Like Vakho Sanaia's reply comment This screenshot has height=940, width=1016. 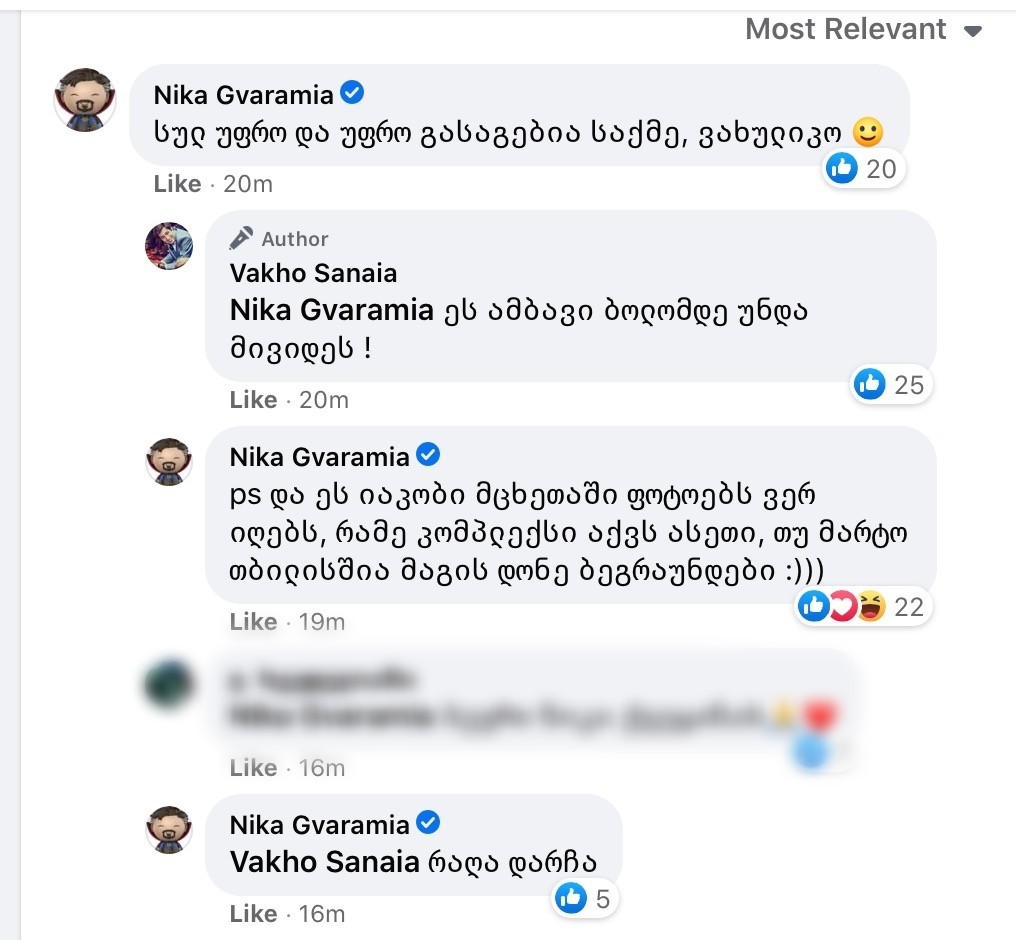pyautogui.click(x=253, y=400)
